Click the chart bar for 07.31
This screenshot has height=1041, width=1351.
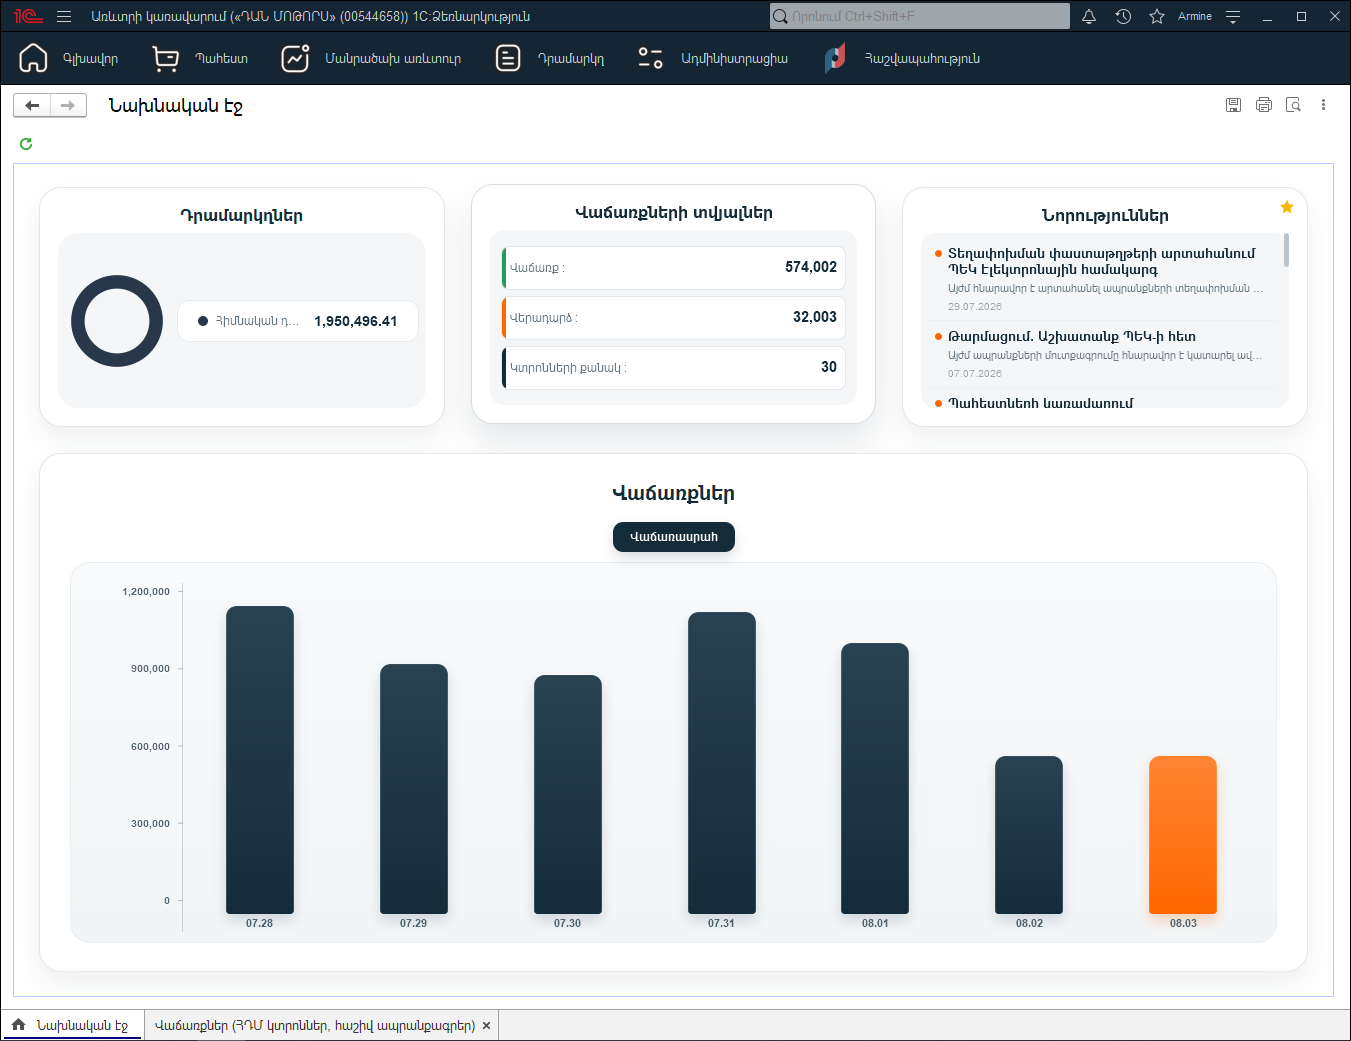tap(722, 763)
